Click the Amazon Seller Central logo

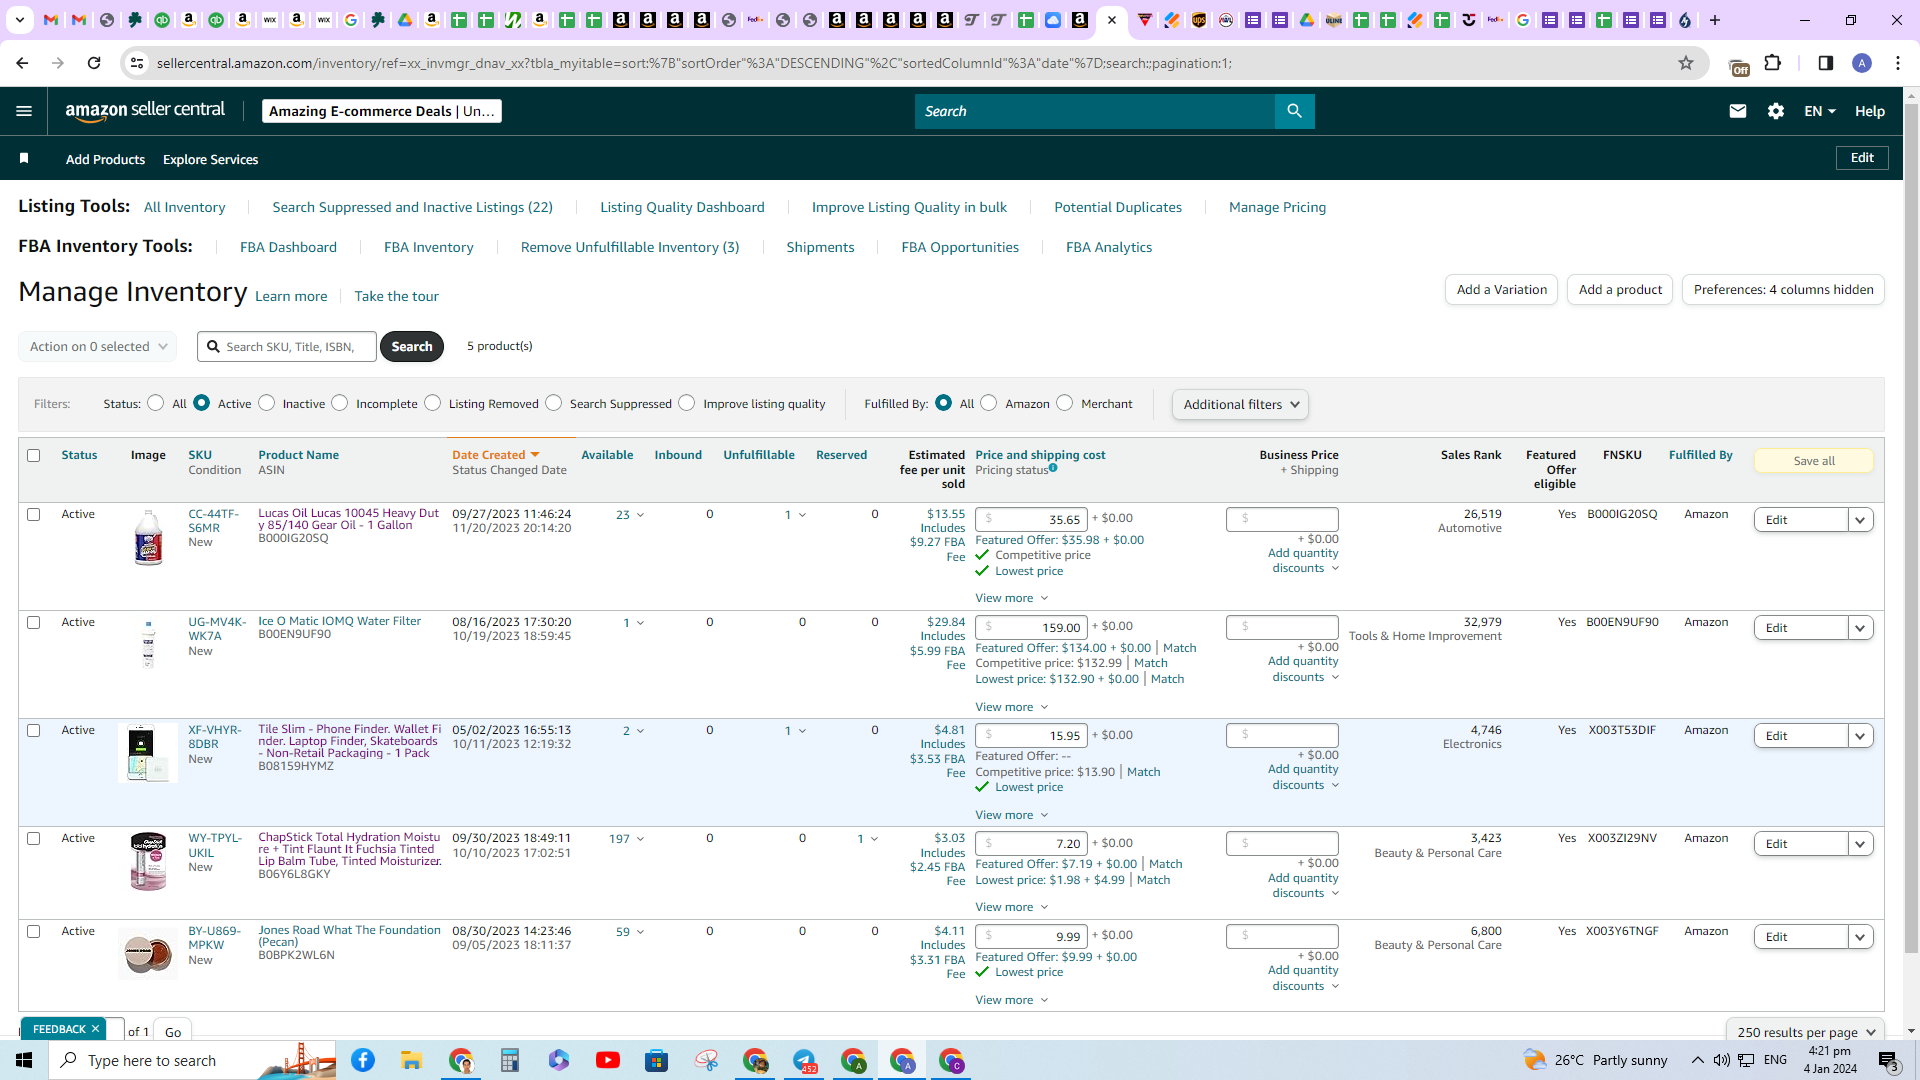click(x=145, y=111)
